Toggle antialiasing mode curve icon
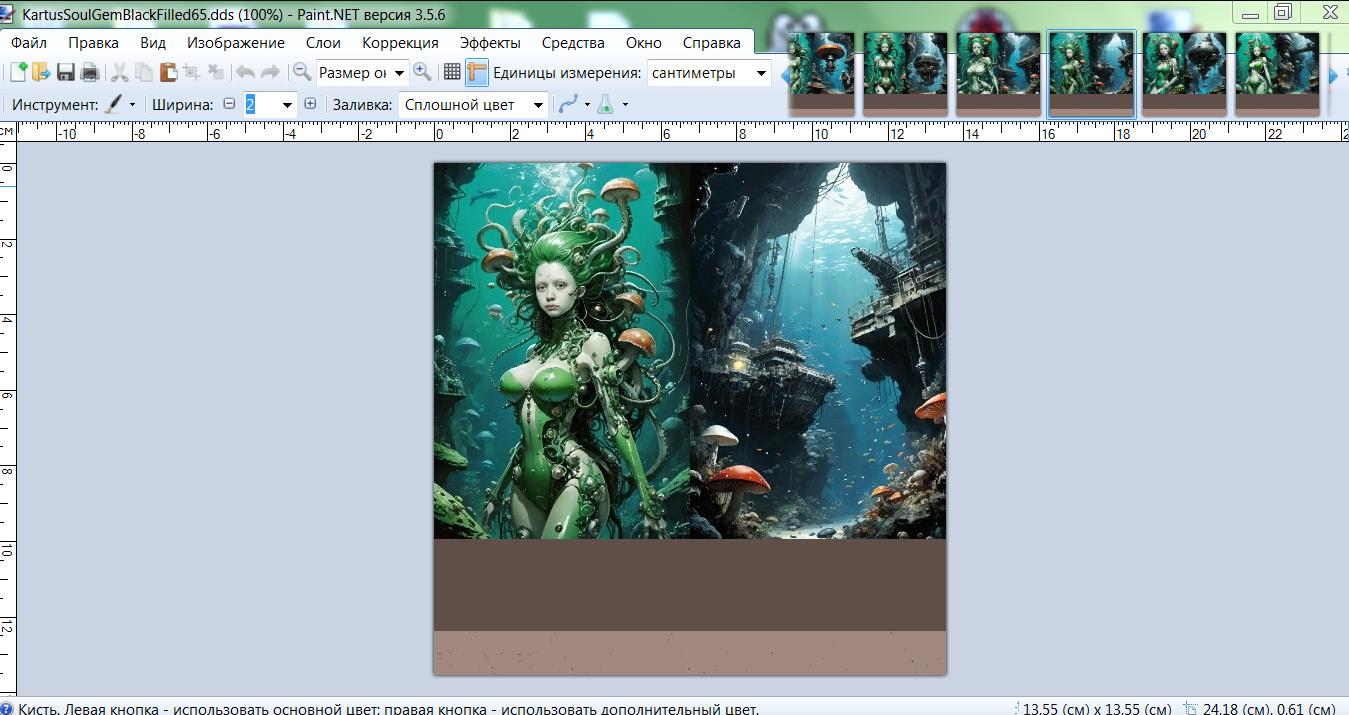The image size is (1349, 715). (569, 104)
